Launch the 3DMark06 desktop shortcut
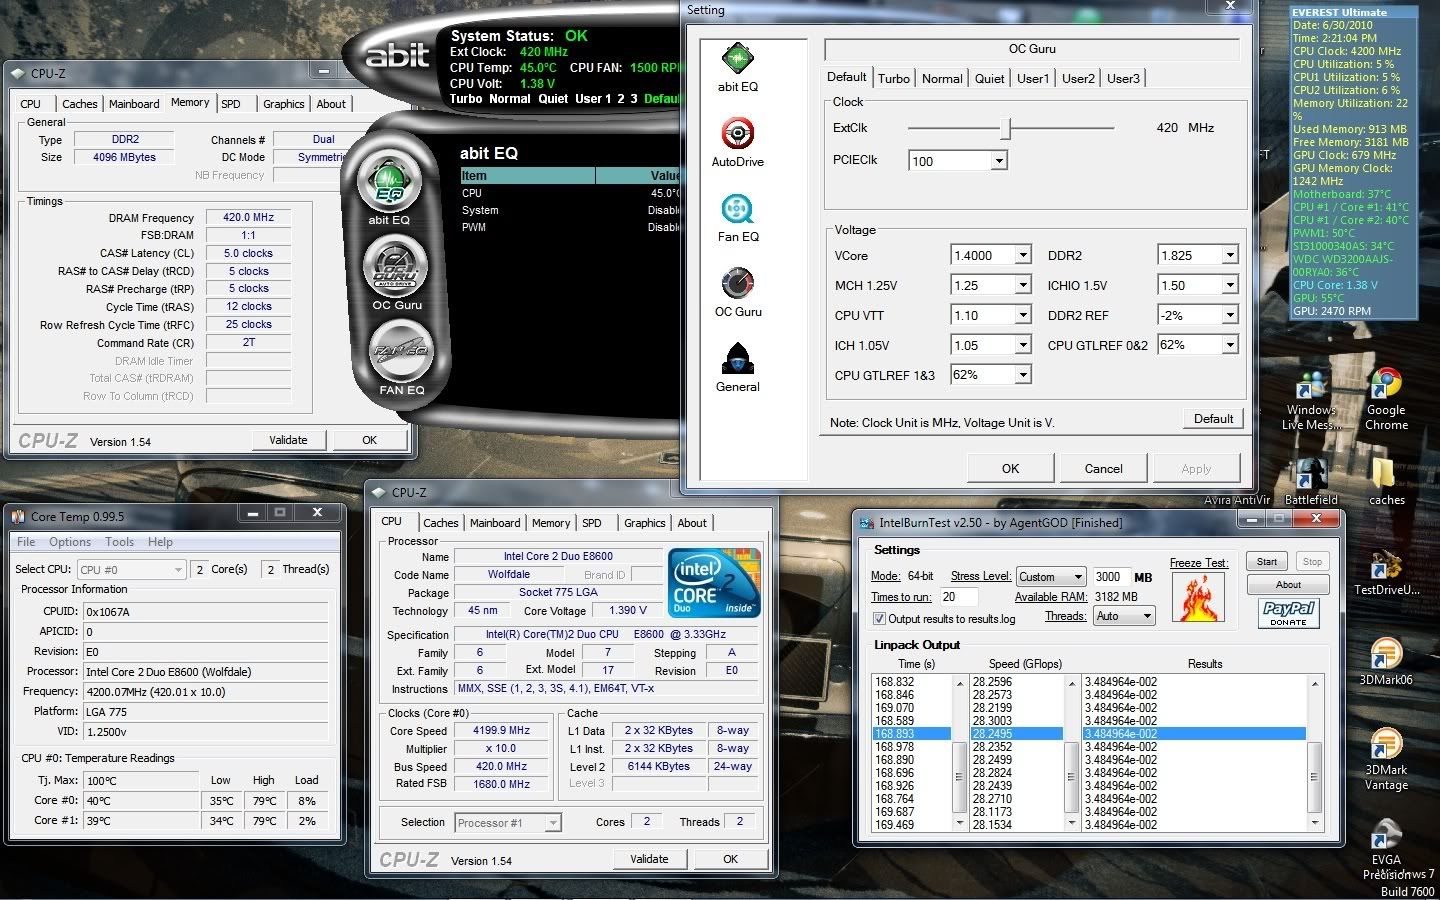The height and width of the screenshot is (900, 1440). click(x=1386, y=655)
